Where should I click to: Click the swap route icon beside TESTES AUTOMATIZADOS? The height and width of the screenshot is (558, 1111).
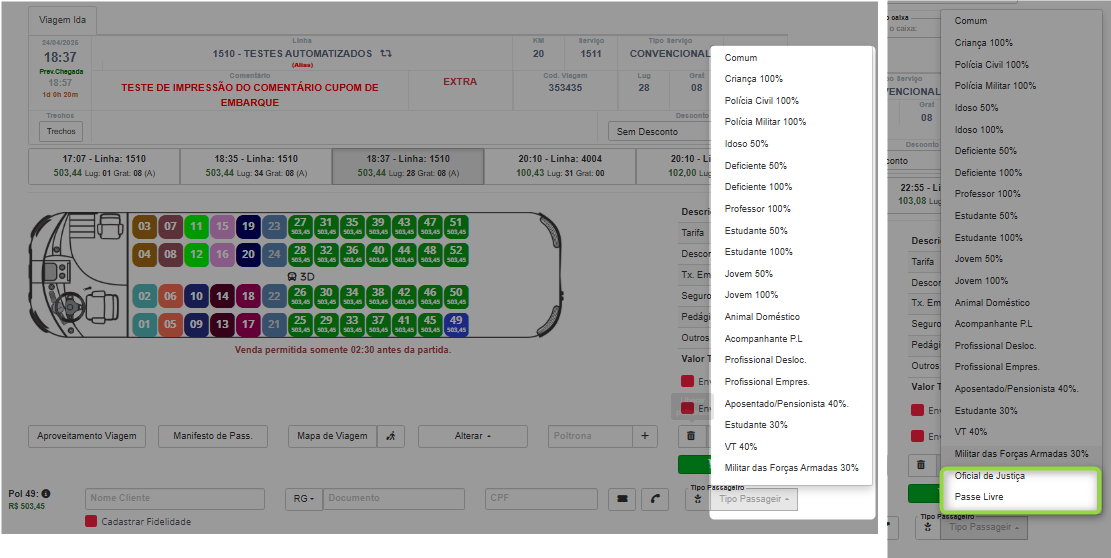[386, 53]
